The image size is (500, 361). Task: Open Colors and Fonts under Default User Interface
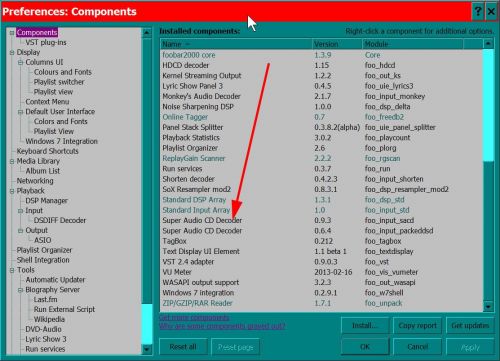coord(60,122)
